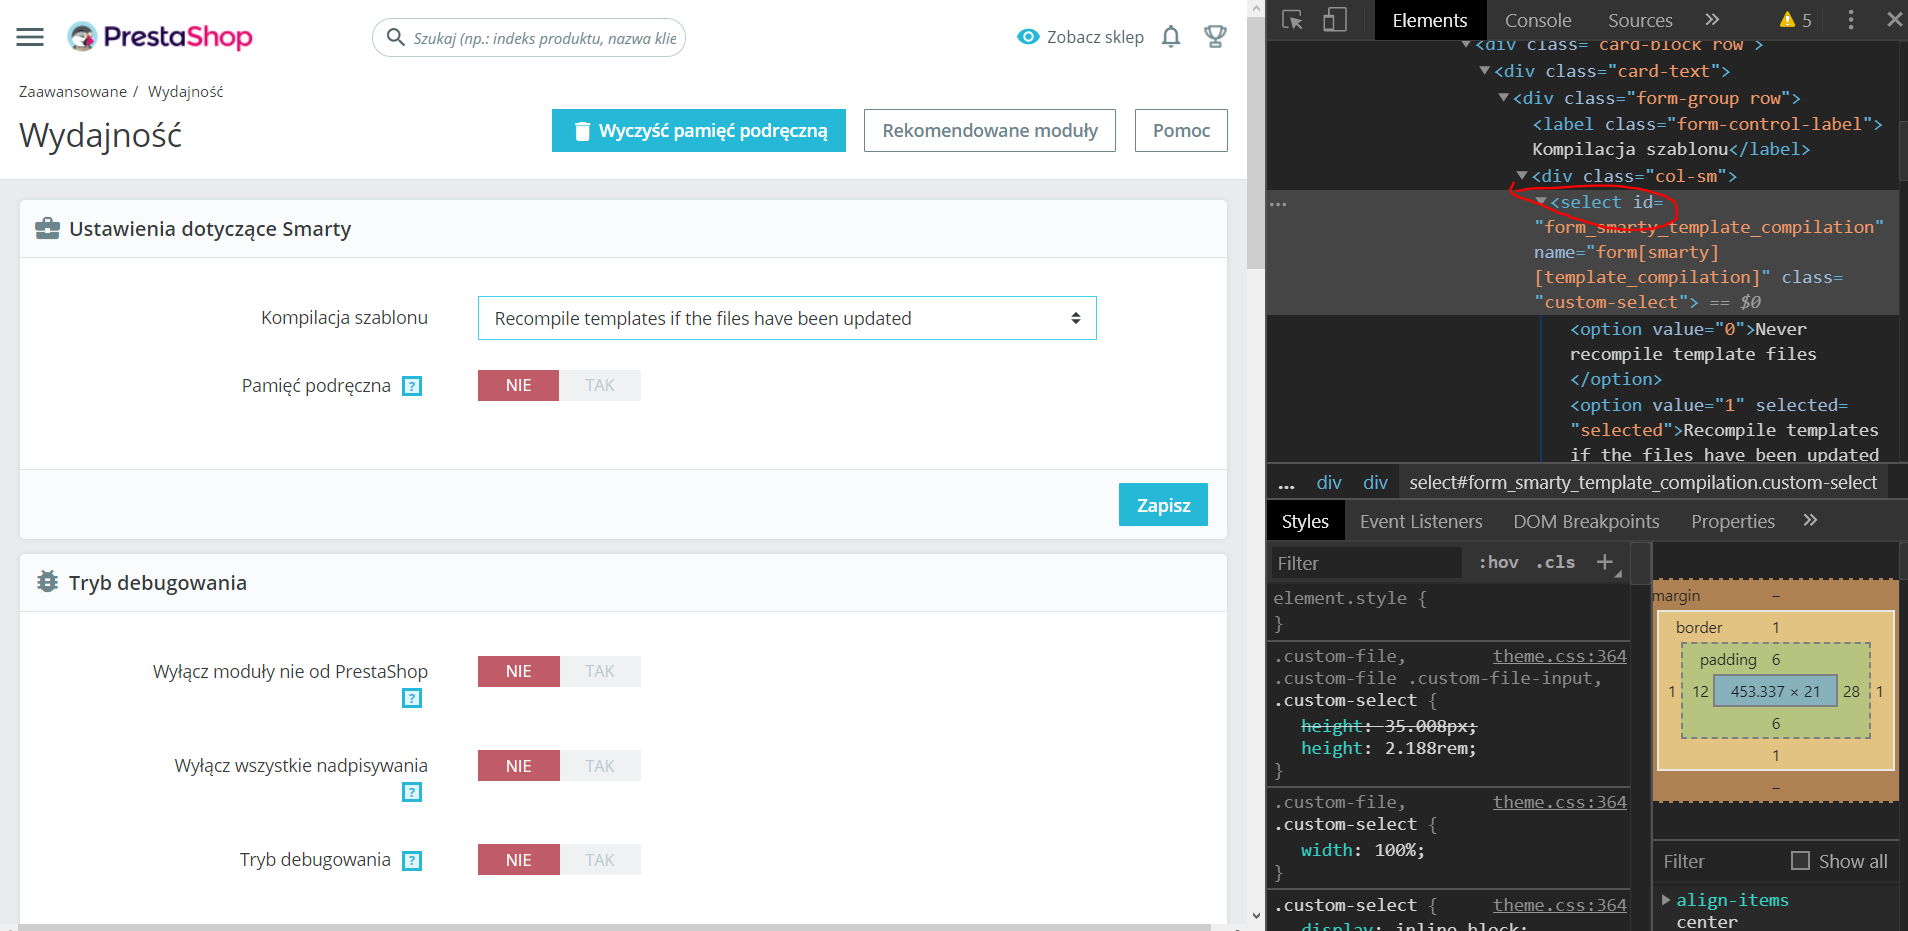Check the Show all computed styles box

[x=1800, y=861]
